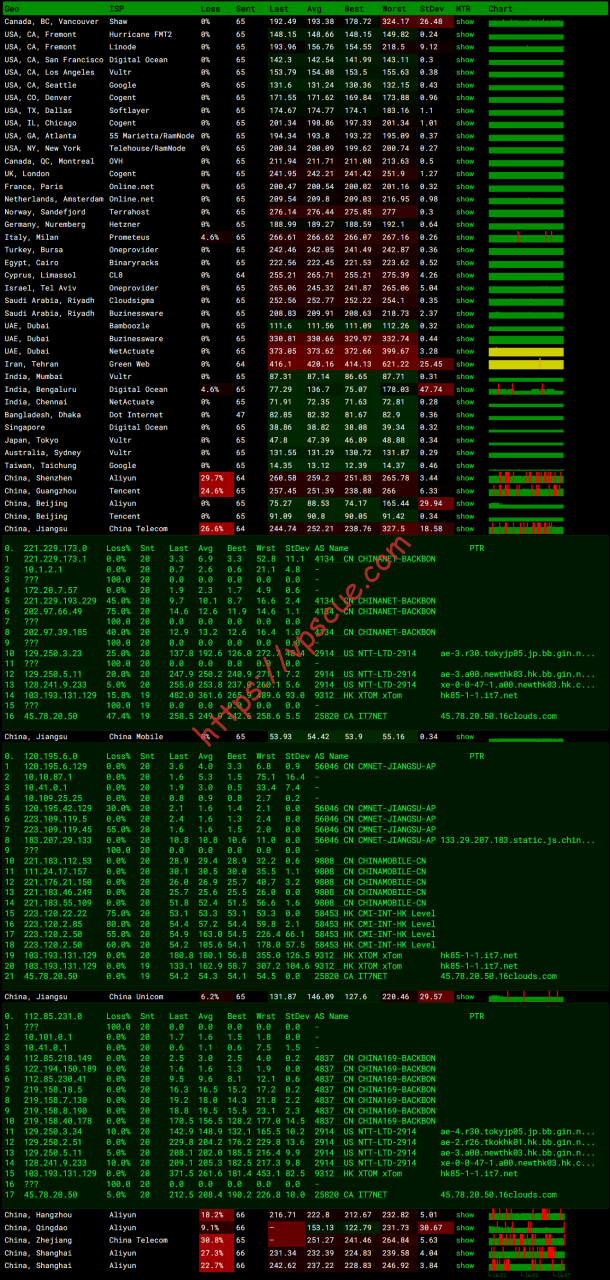
Task: Click the Geo column header
Action: 11,8
